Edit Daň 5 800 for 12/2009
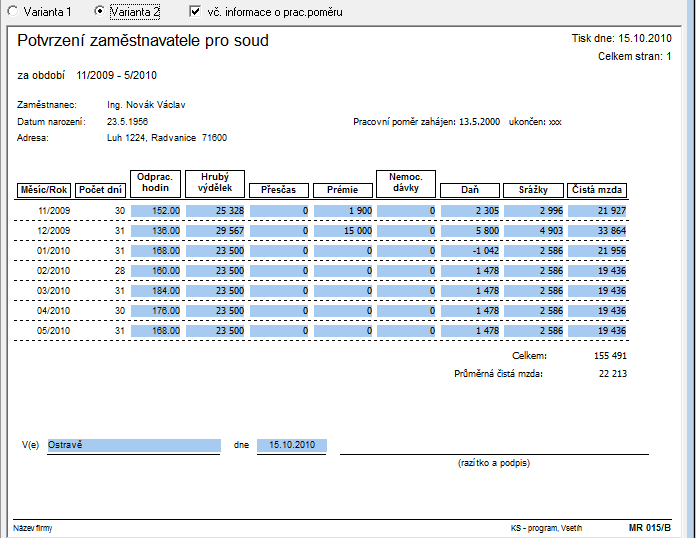 coord(470,231)
